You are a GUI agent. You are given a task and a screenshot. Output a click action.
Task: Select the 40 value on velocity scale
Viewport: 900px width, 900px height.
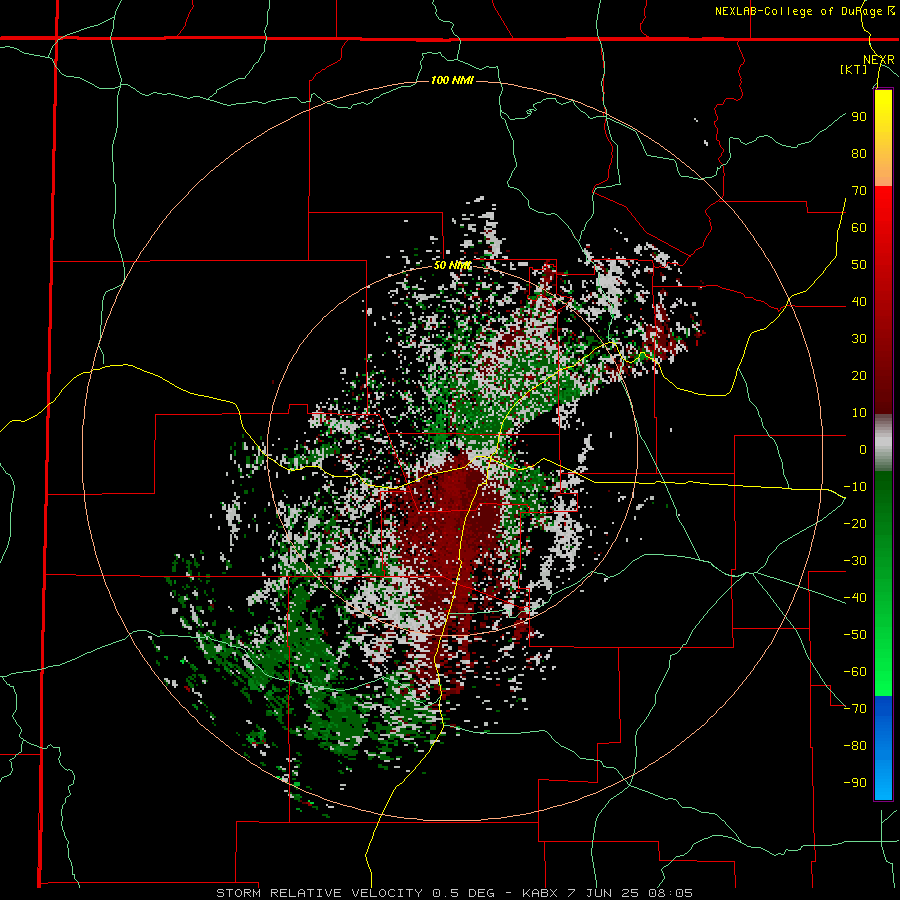[859, 302]
